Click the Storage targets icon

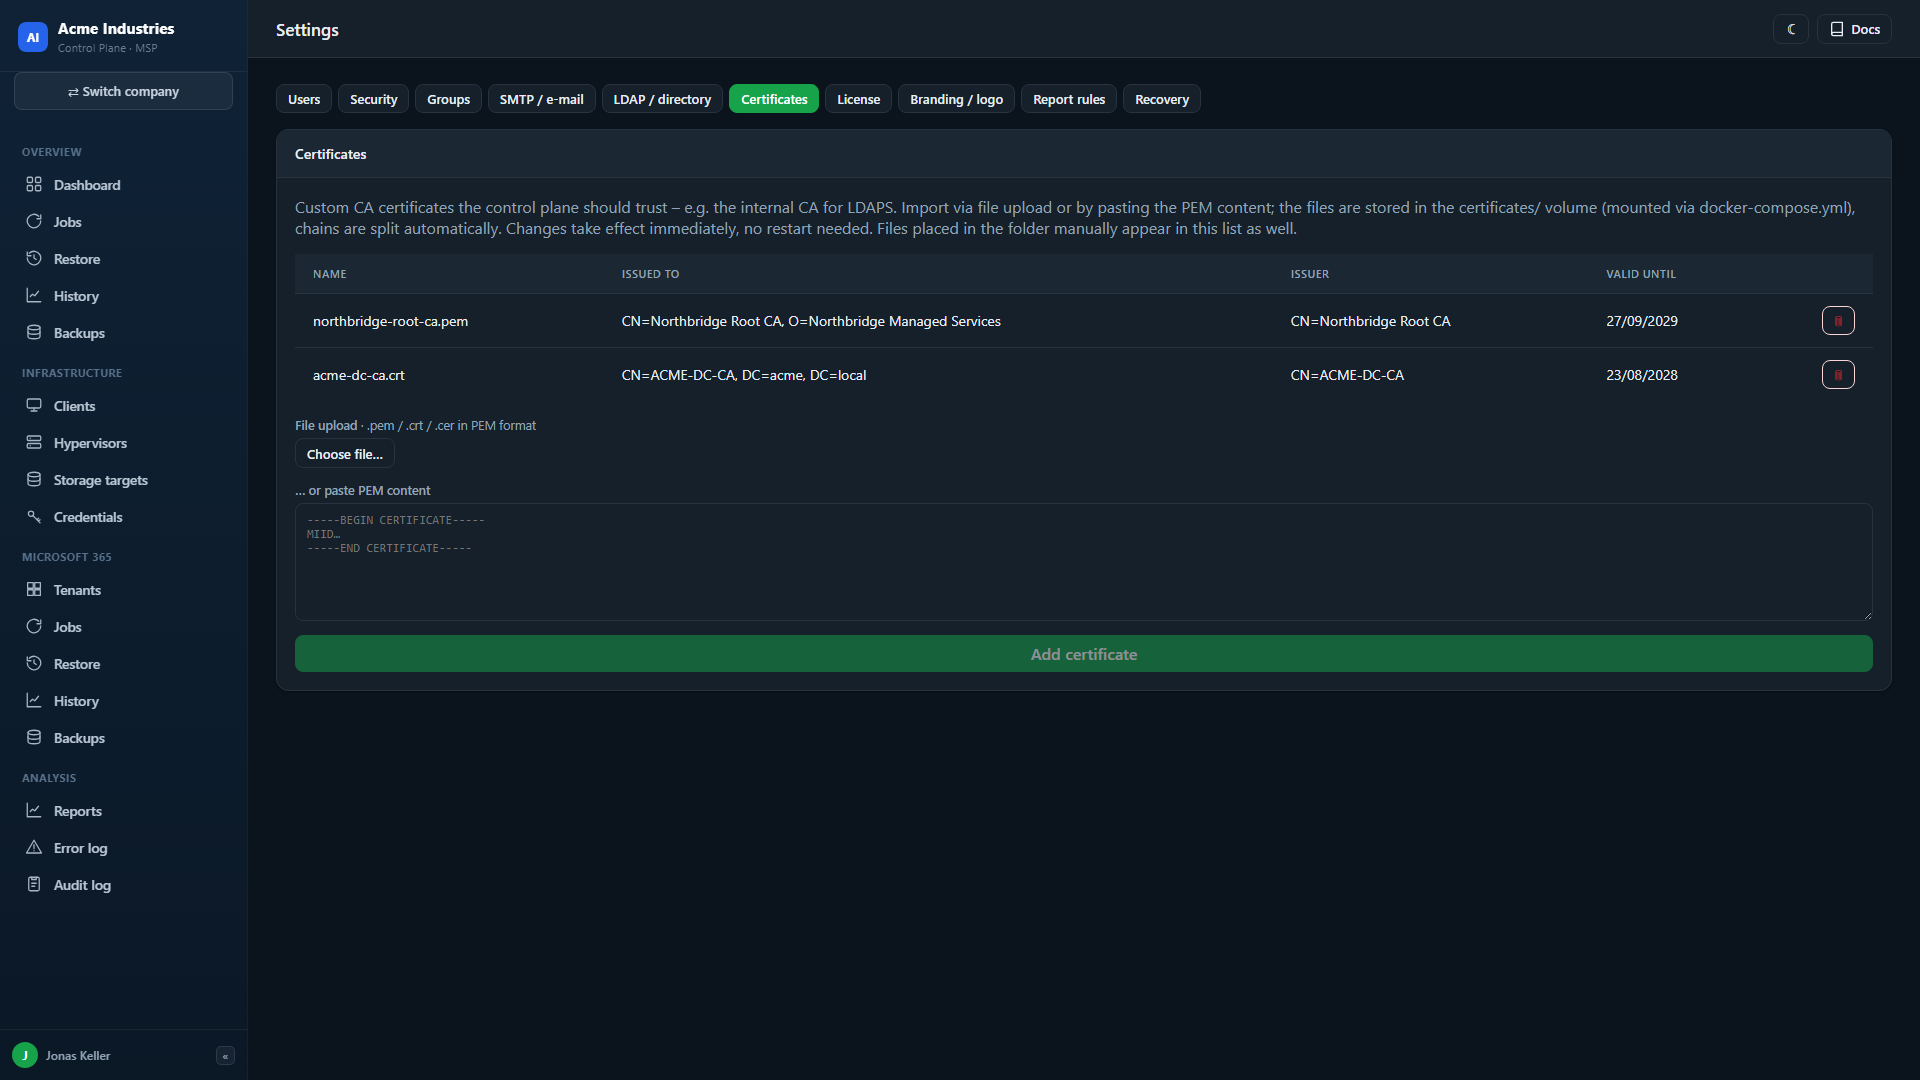pyautogui.click(x=34, y=480)
